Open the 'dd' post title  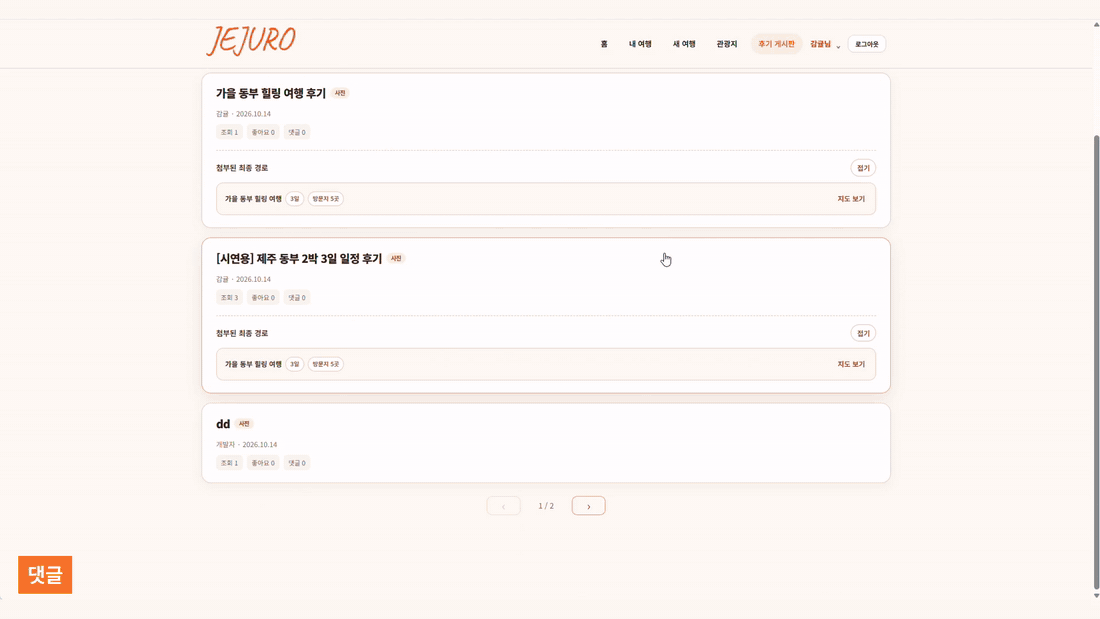click(x=223, y=424)
